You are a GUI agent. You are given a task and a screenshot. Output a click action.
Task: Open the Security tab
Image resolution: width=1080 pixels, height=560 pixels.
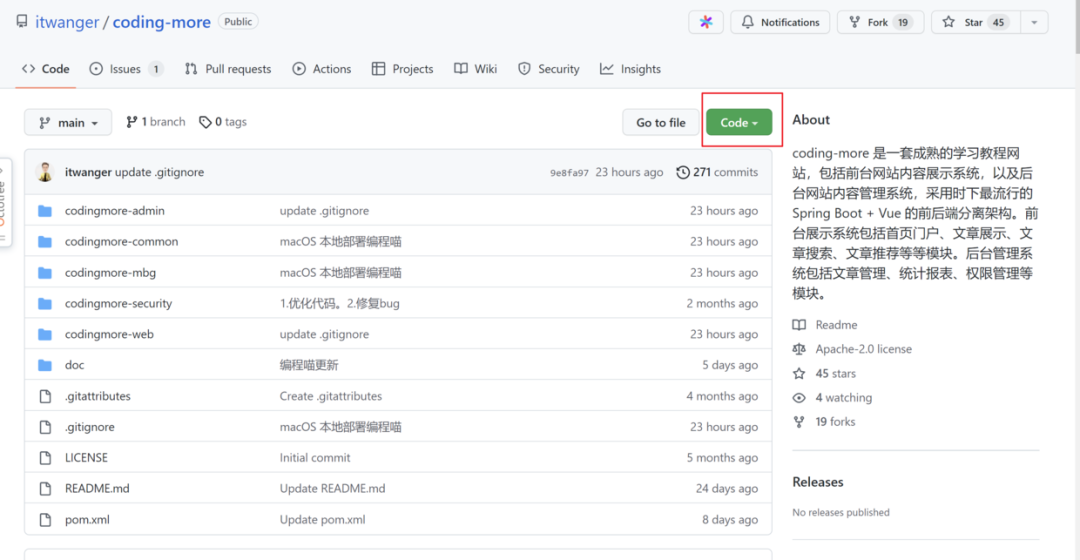pos(549,69)
